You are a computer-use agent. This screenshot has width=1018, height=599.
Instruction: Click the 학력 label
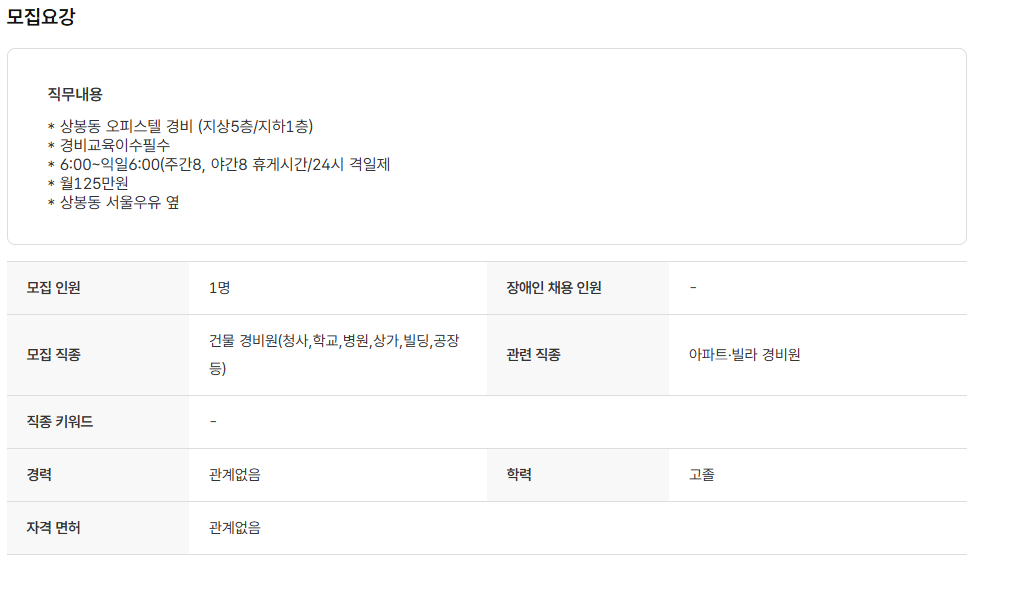click(x=519, y=475)
